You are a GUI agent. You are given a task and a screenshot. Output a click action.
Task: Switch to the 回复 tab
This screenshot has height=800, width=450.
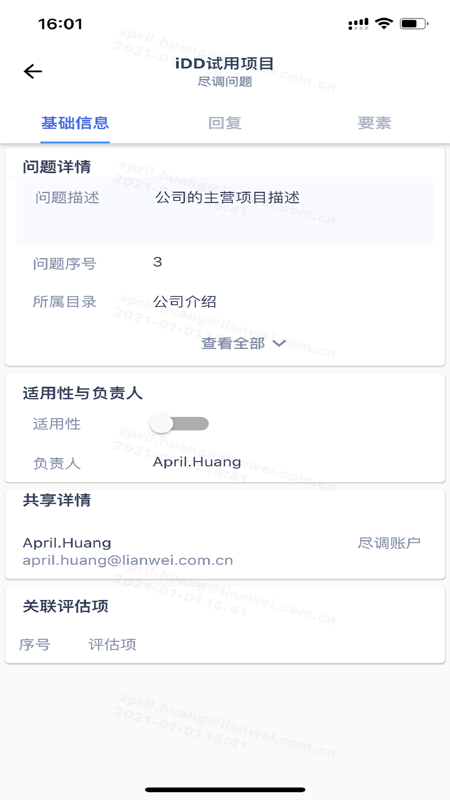pyautogui.click(x=224, y=123)
